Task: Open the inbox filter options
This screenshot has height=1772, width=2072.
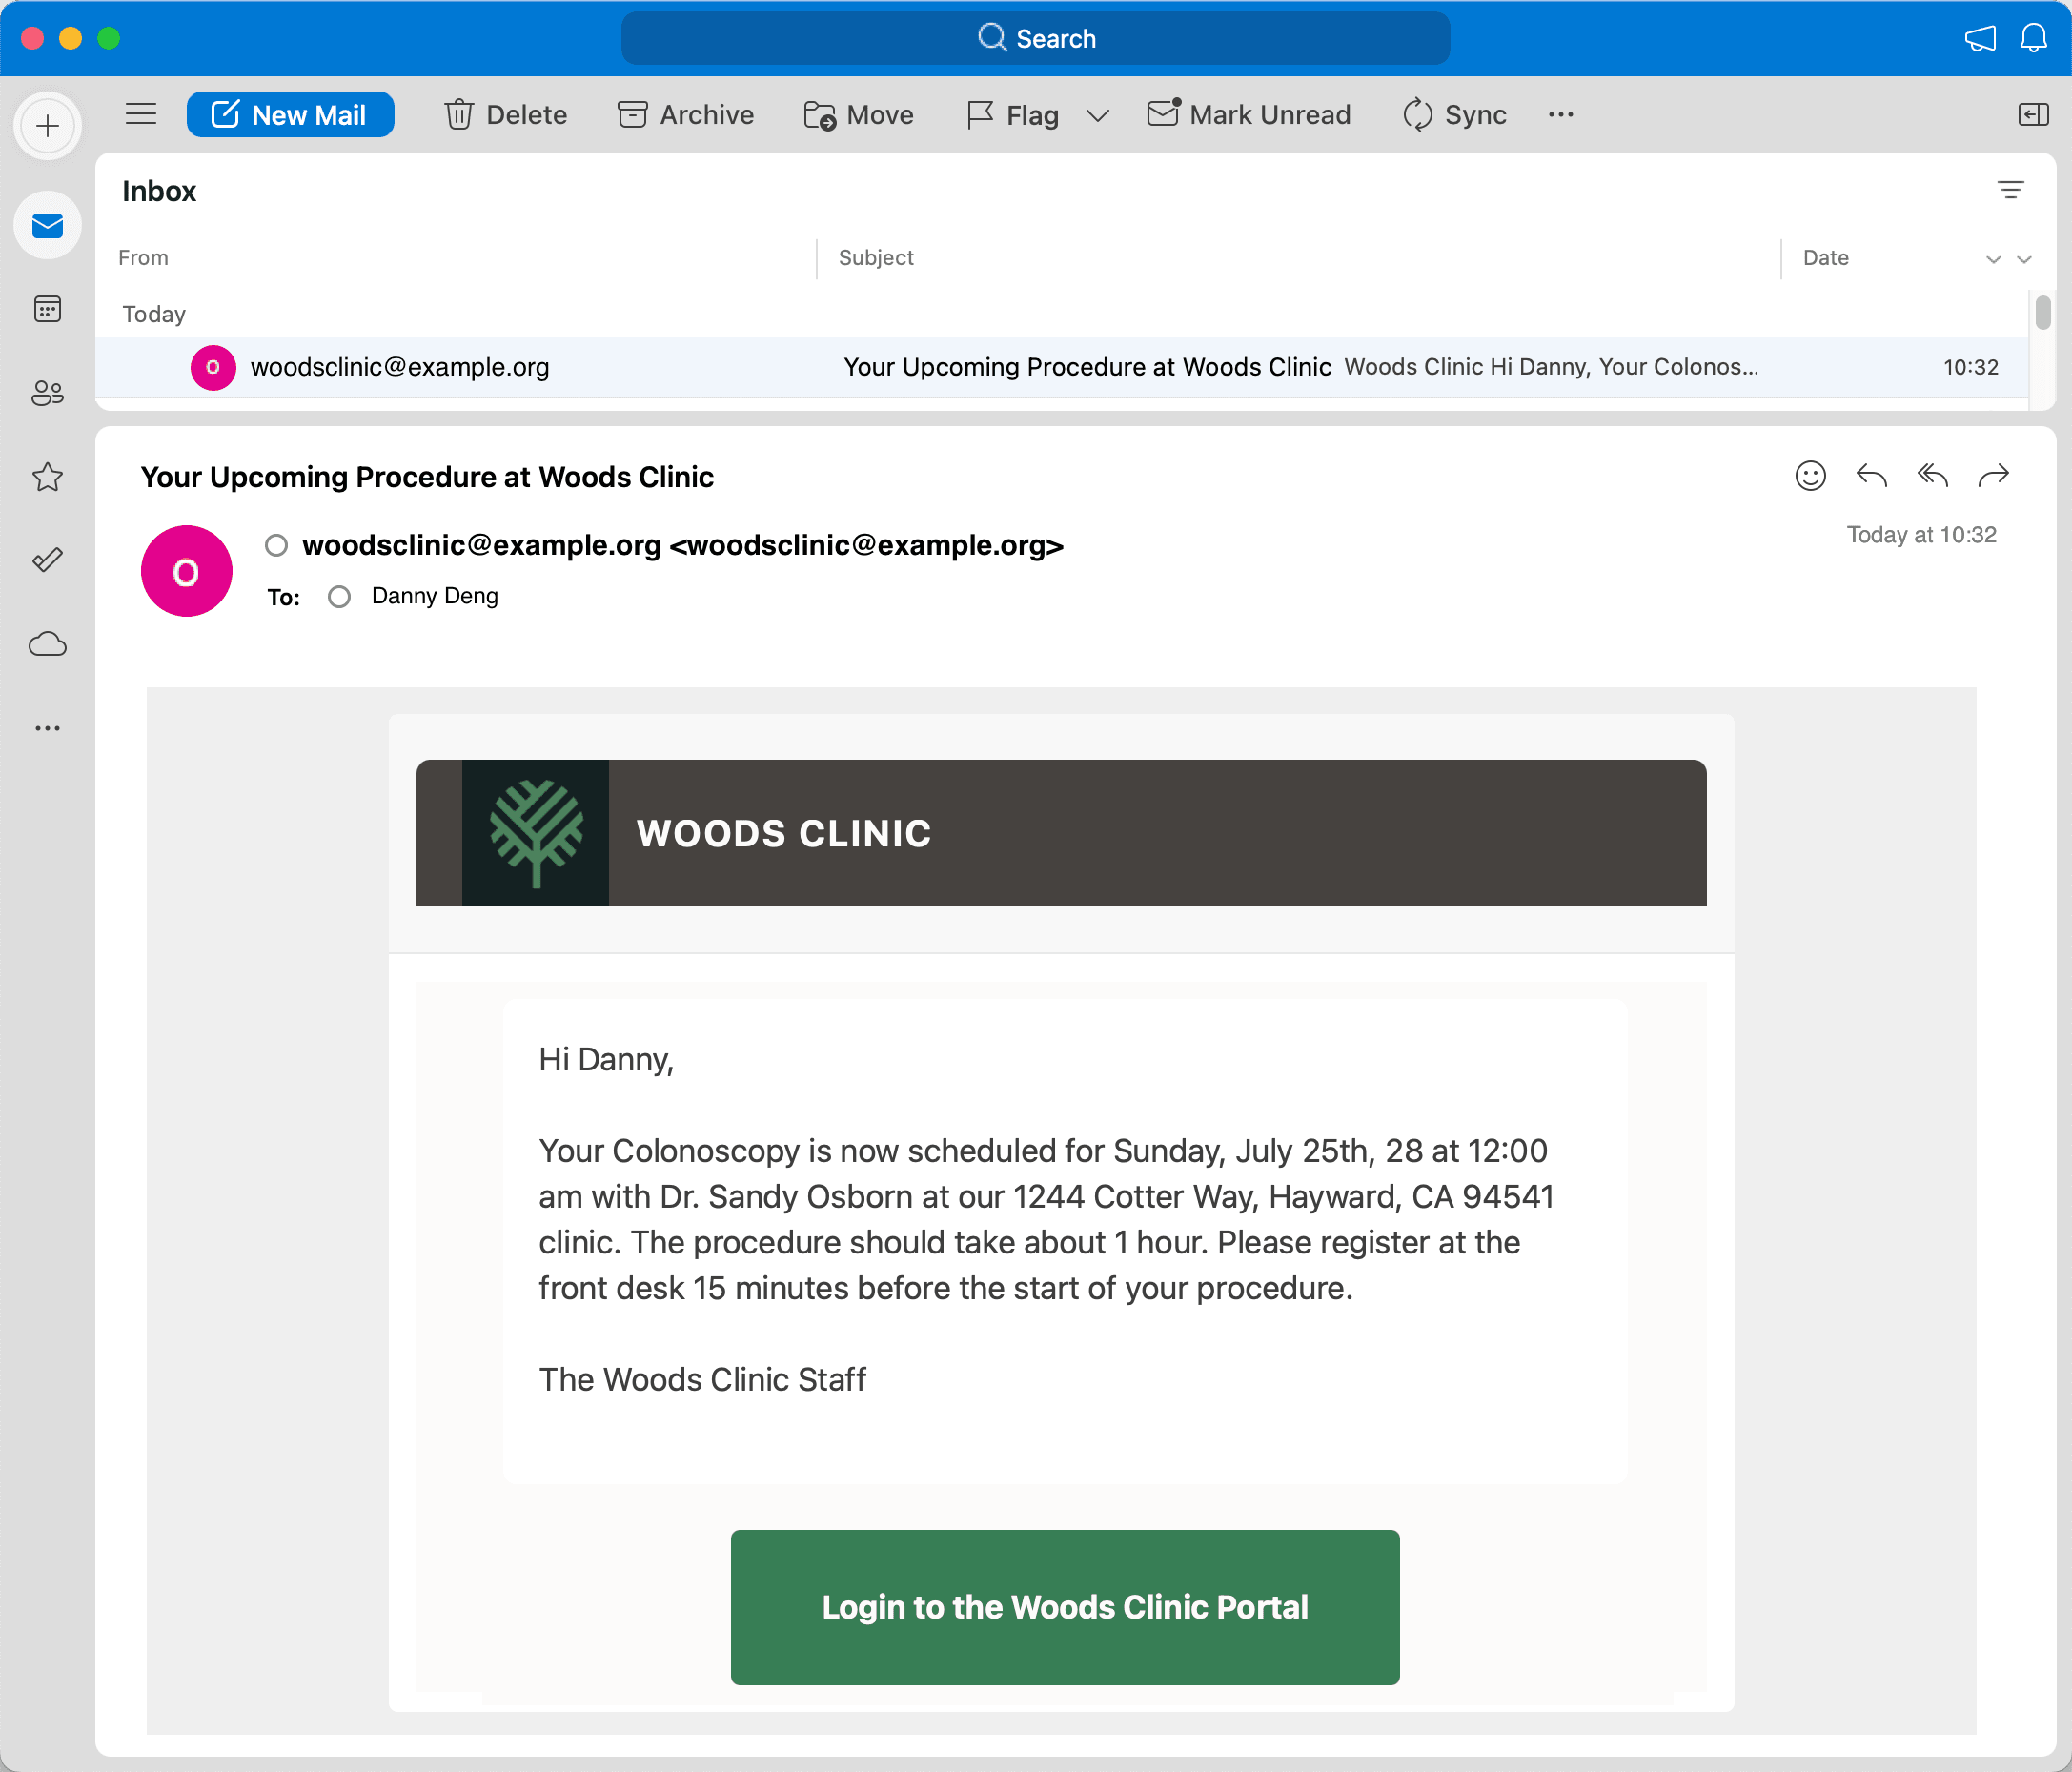Action: [2010, 190]
